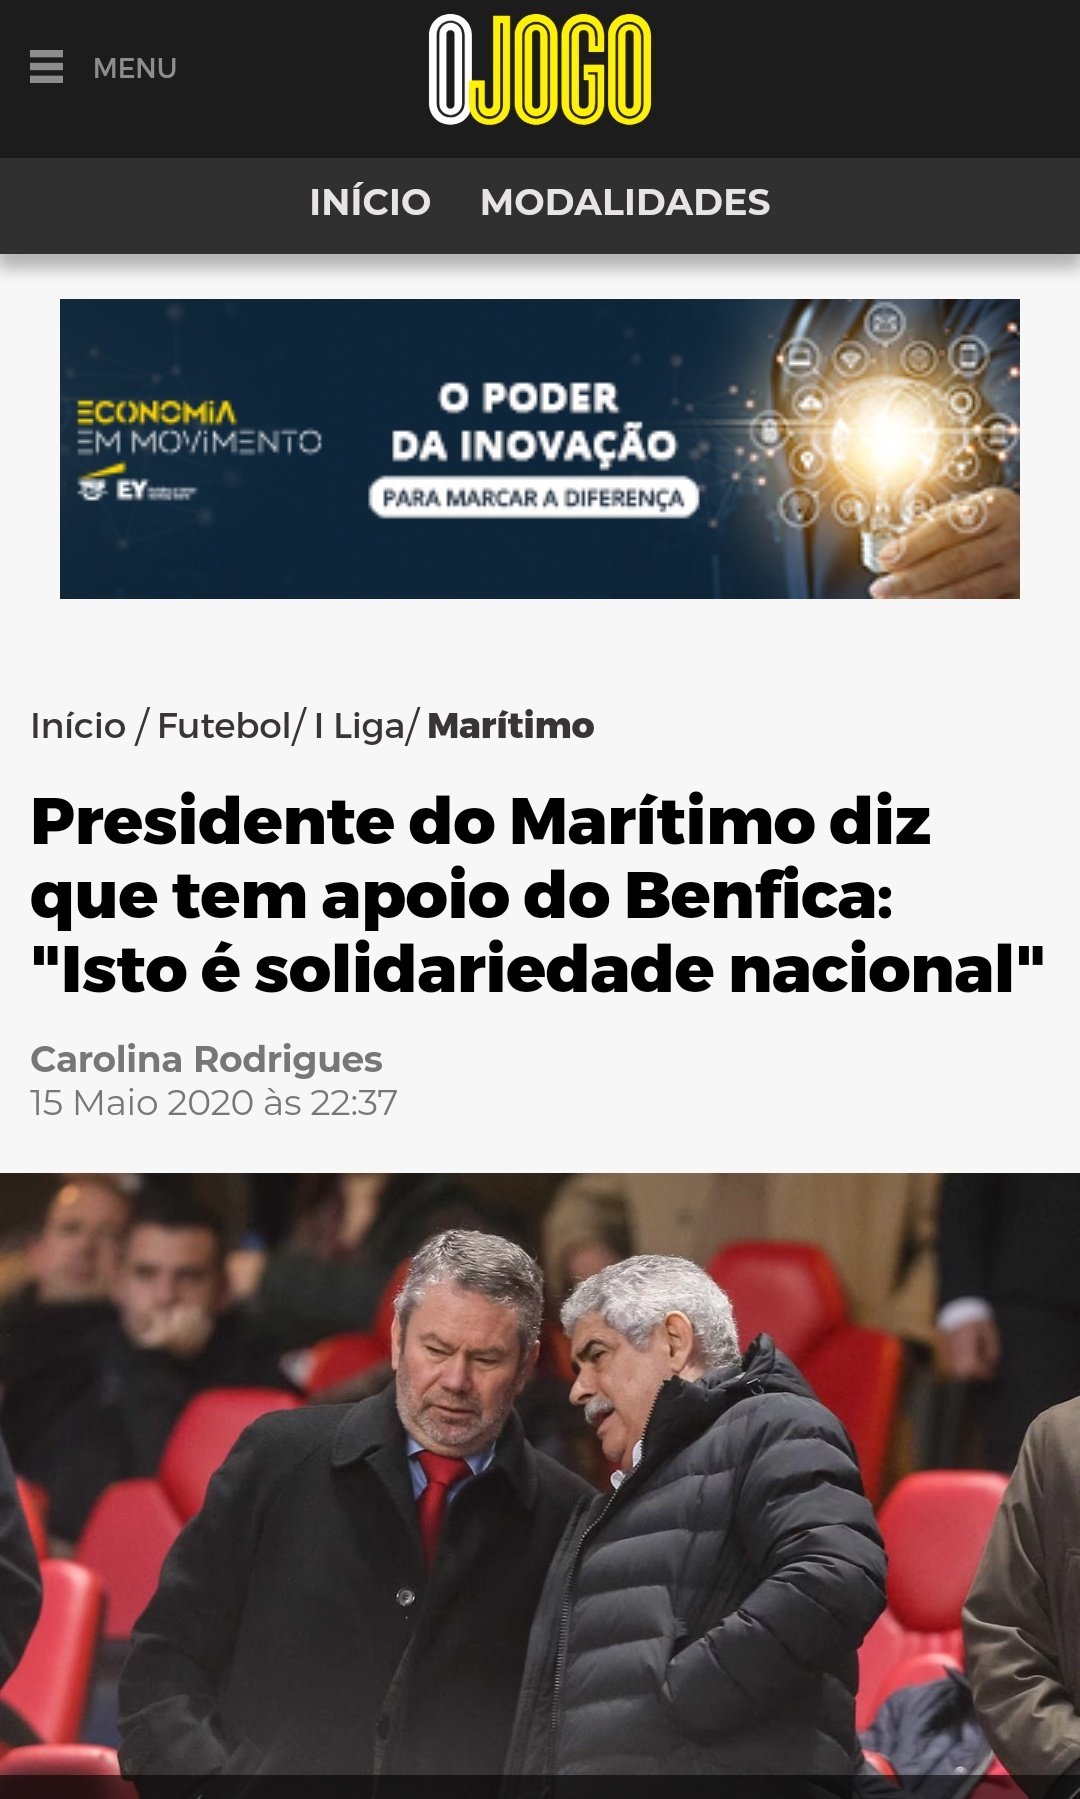Follow the Futebol breadcrumb link
This screenshot has width=1080, height=1799.
pos(224,726)
